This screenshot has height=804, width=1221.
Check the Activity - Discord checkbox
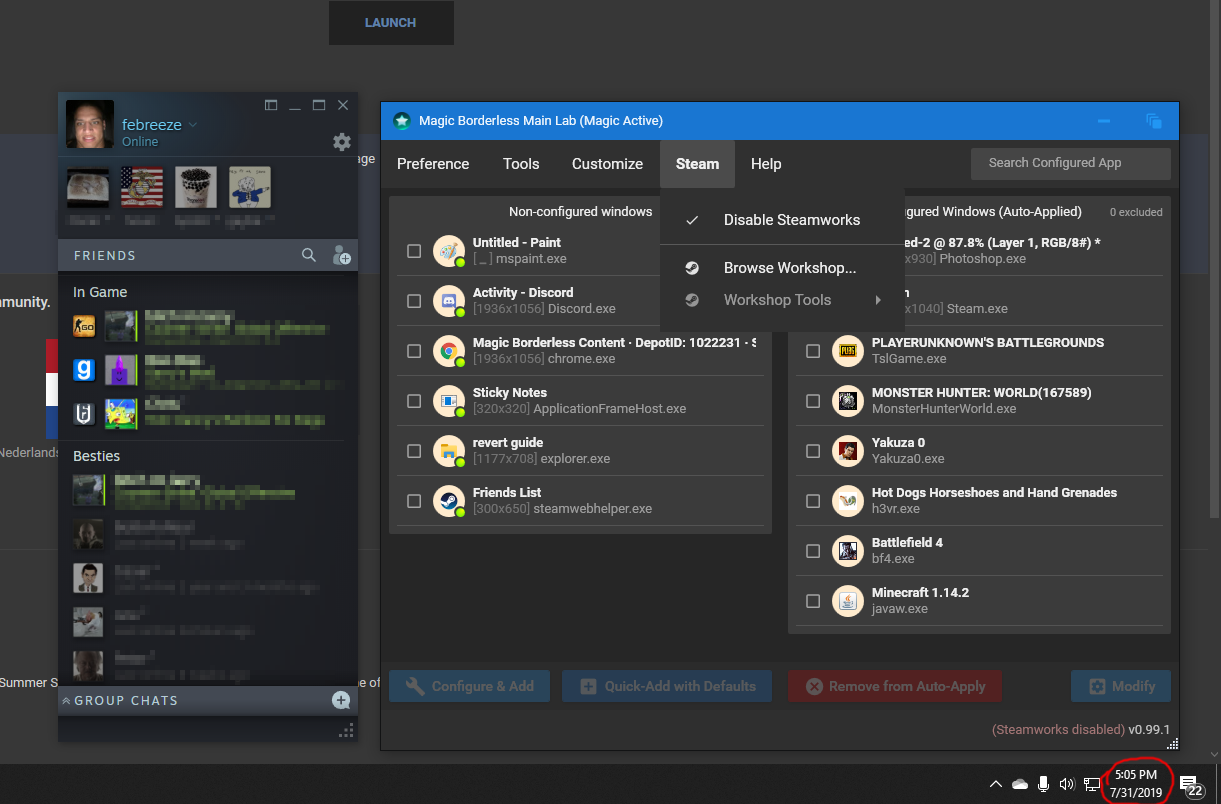(x=414, y=301)
